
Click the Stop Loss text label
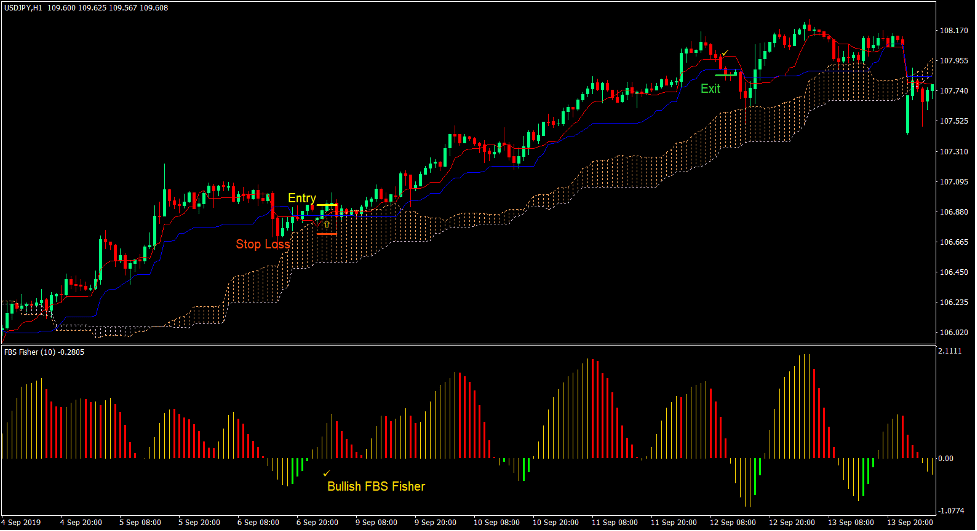coord(262,243)
